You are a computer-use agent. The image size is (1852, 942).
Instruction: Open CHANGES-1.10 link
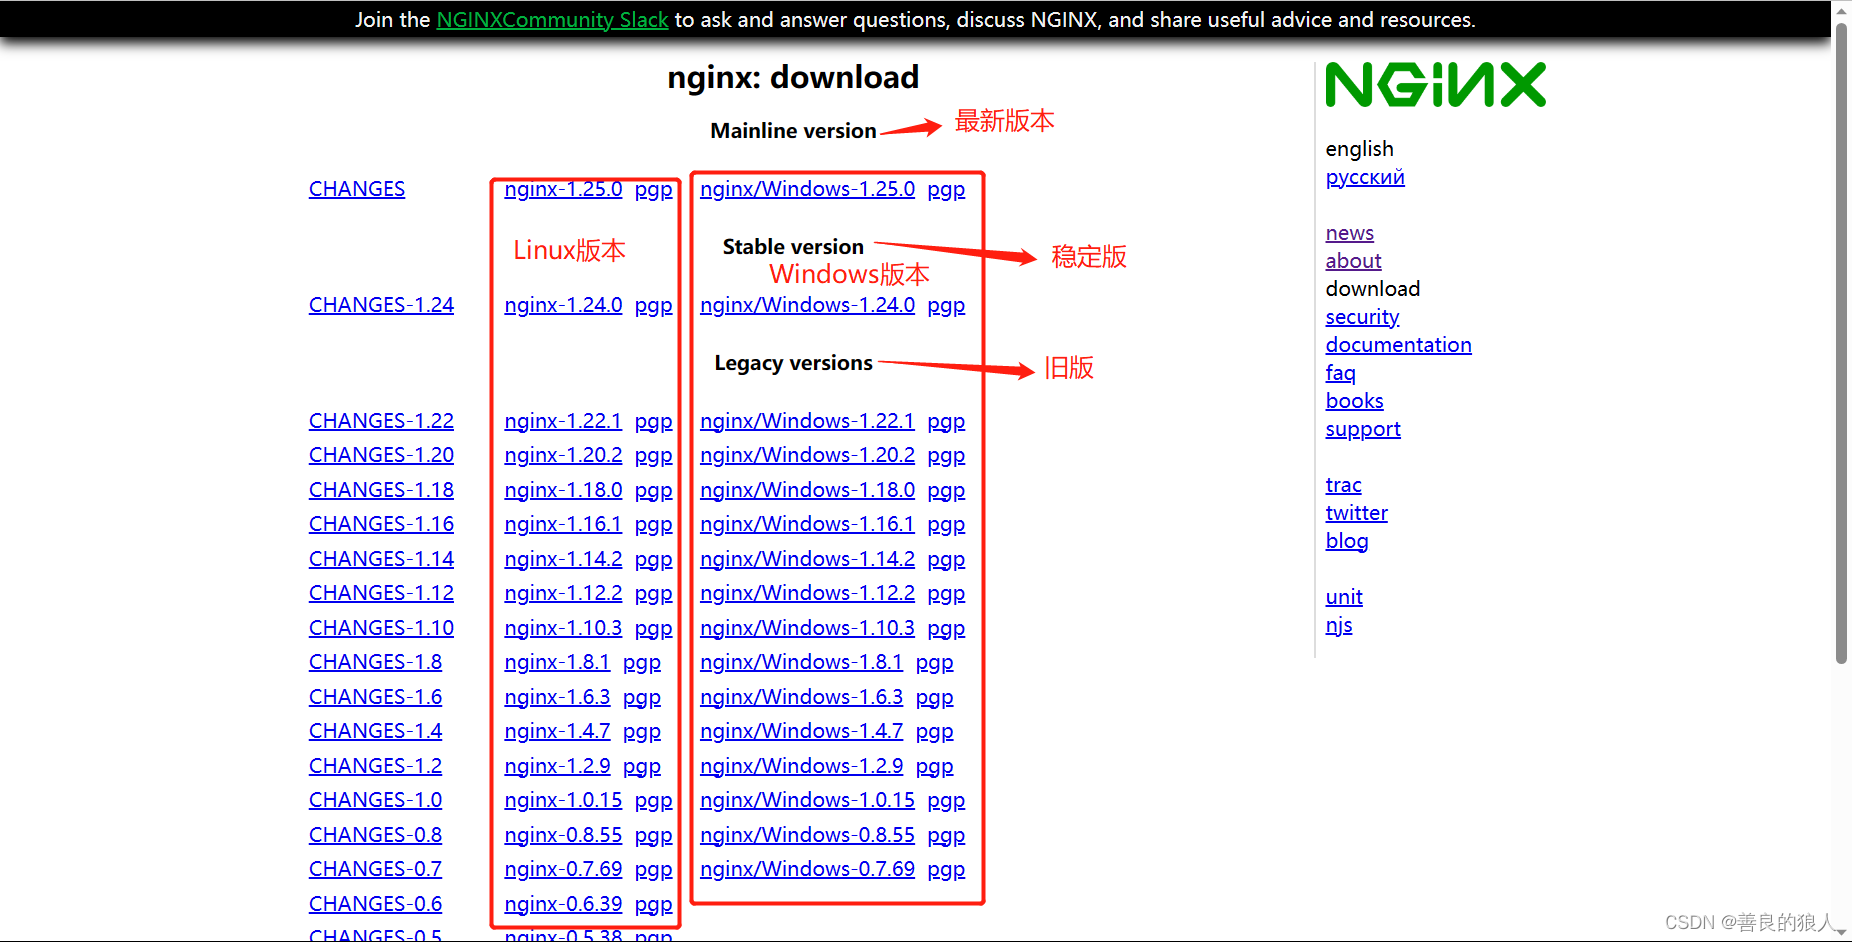[x=381, y=628]
